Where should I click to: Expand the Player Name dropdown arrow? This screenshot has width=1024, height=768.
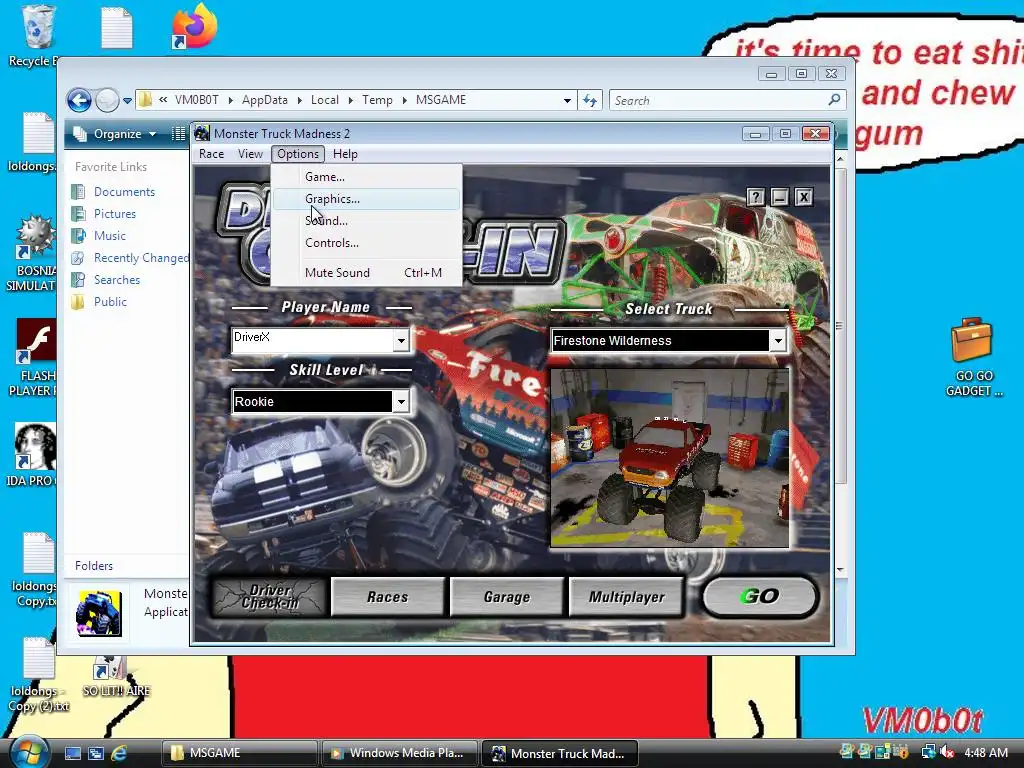point(401,340)
